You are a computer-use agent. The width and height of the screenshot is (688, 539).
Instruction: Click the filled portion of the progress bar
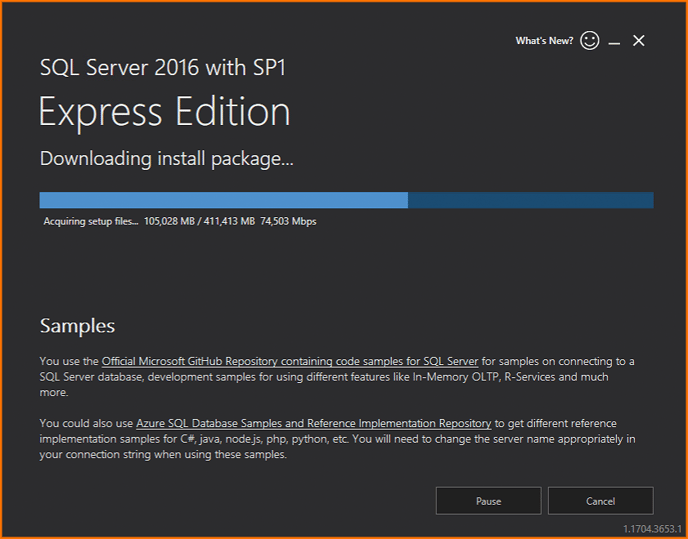(x=223, y=200)
